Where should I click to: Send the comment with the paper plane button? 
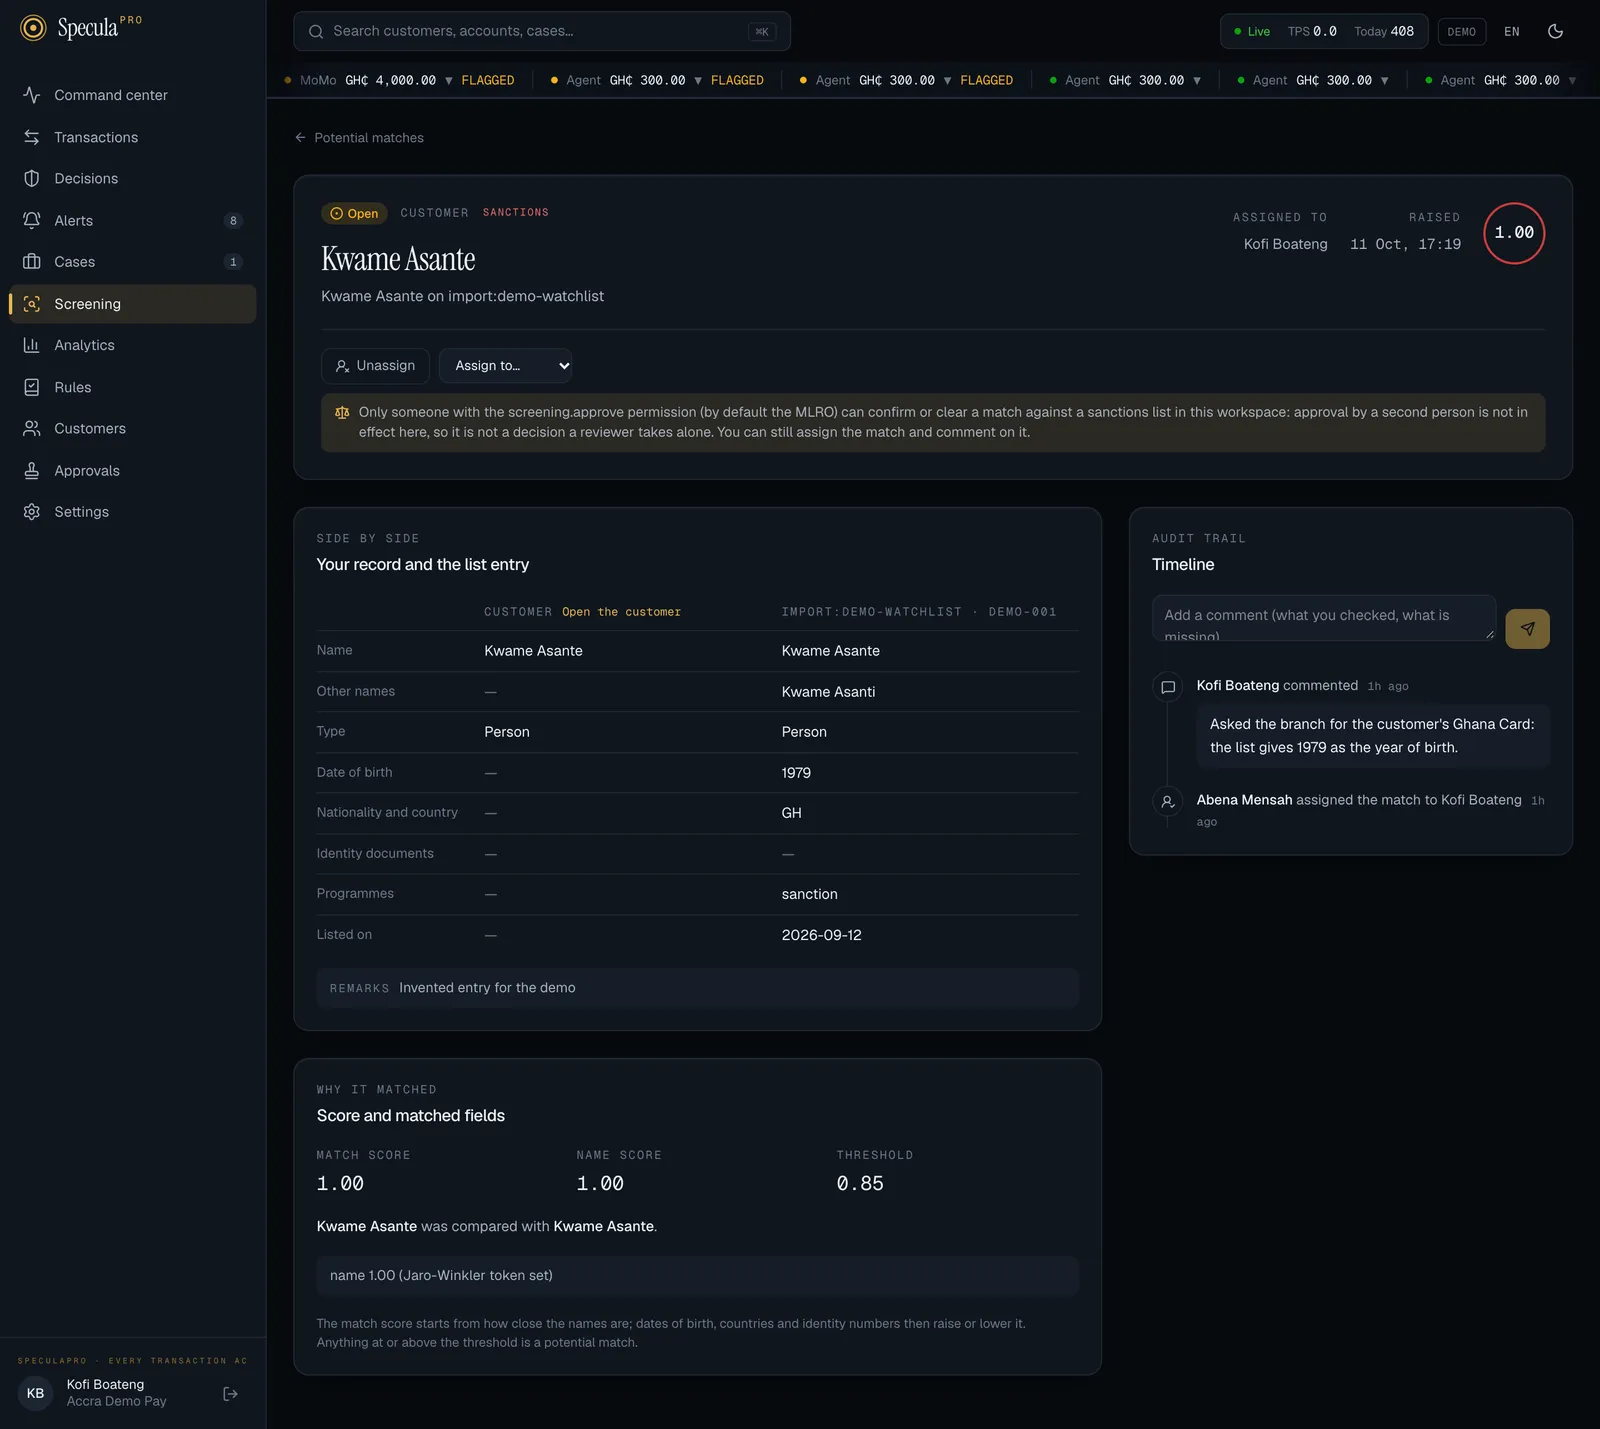1527,629
